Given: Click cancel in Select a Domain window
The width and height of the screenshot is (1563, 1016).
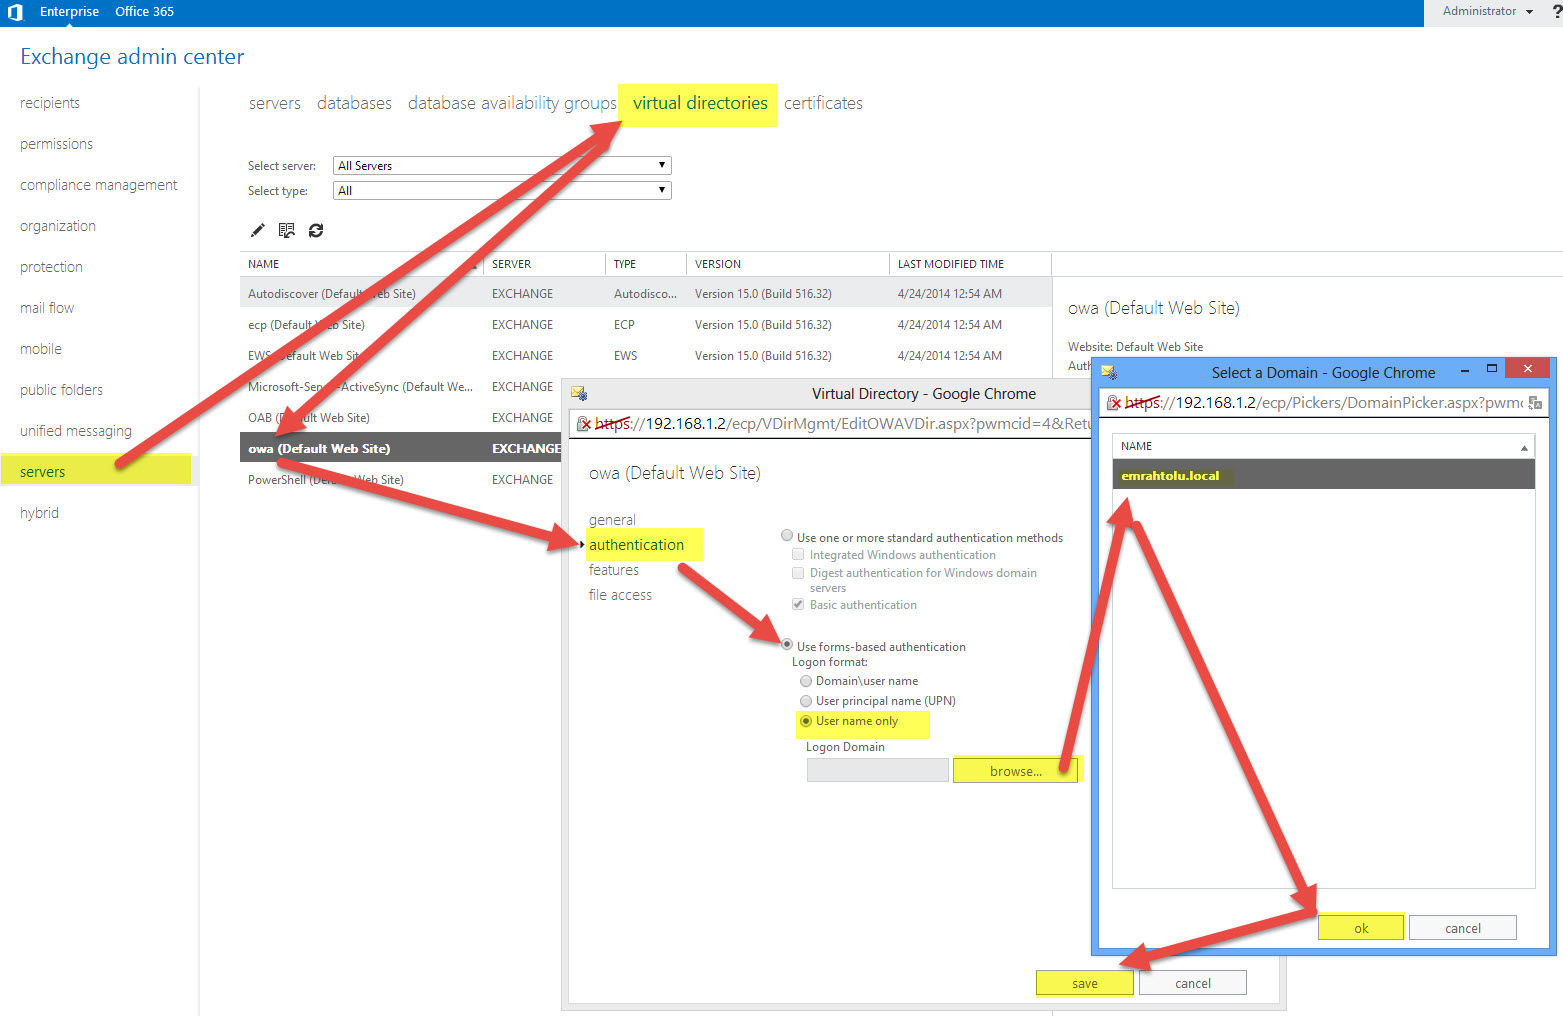Looking at the screenshot, I should pyautogui.click(x=1463, y=928).
